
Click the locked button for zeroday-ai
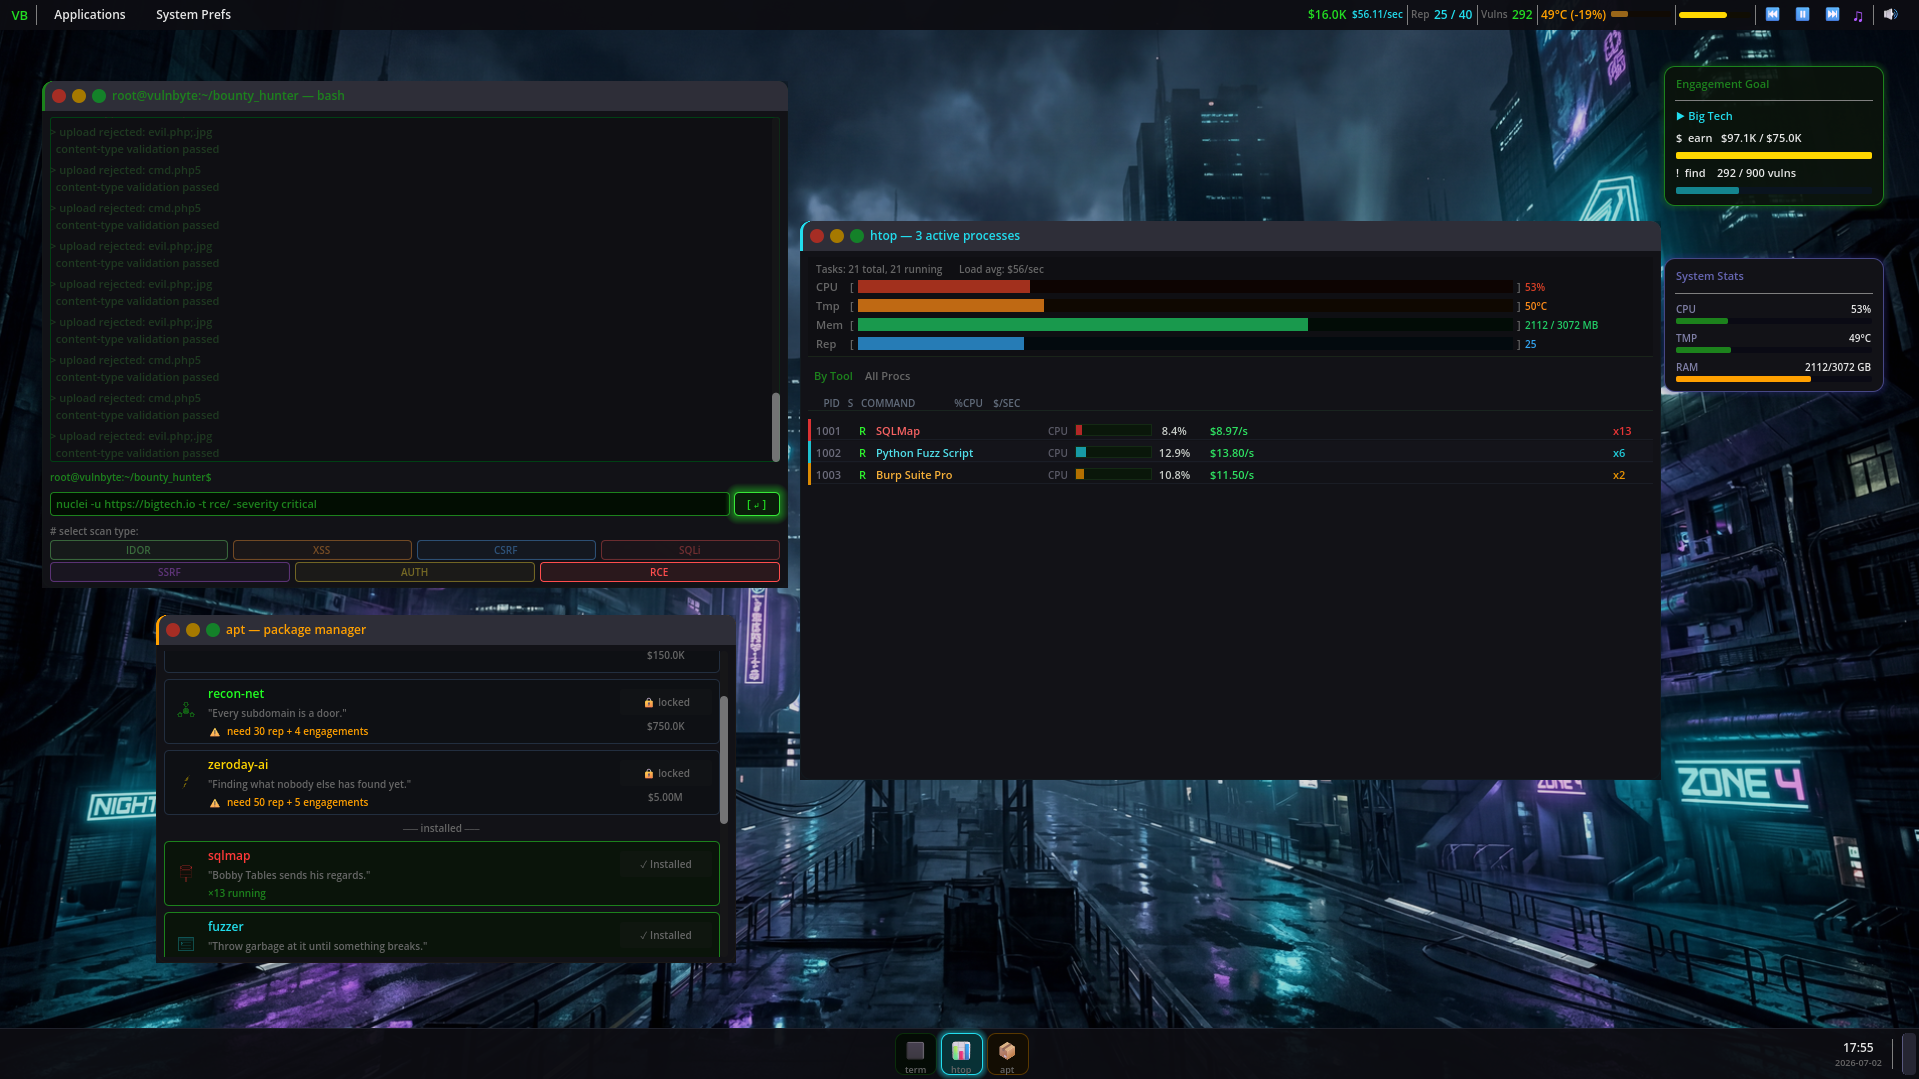666,773
